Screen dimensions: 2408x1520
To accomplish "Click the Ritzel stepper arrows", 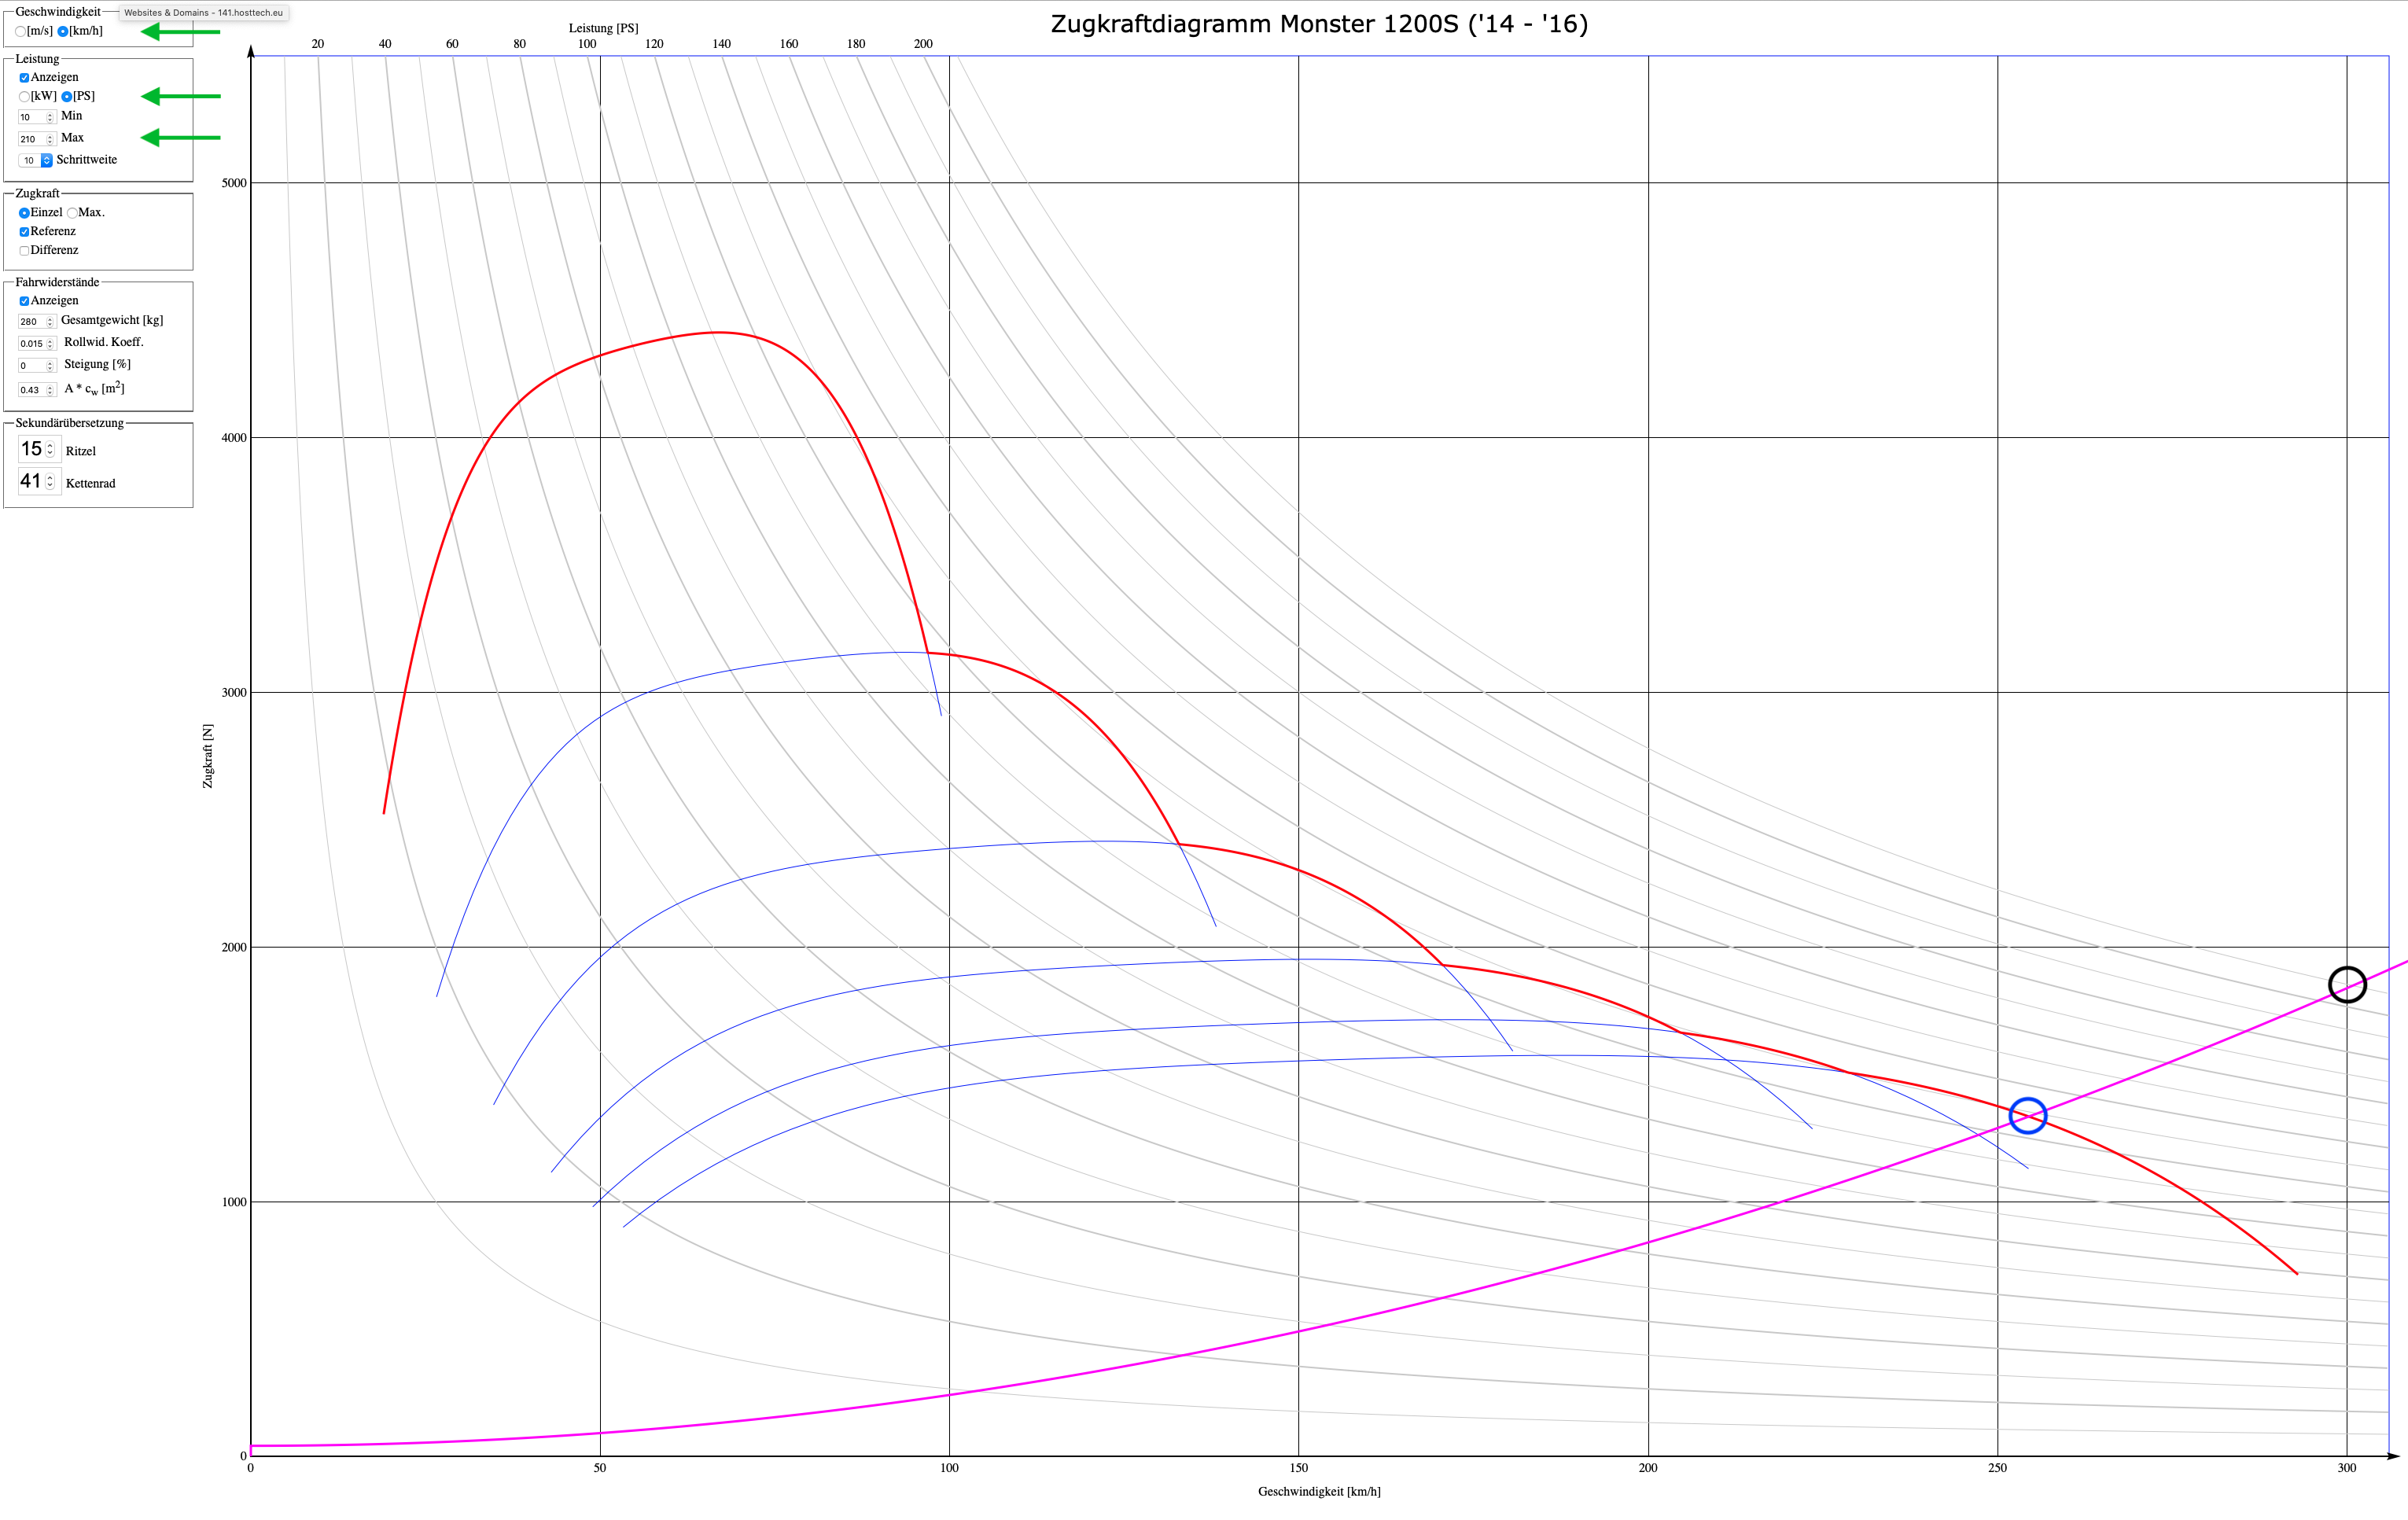I will coord(50,450).
